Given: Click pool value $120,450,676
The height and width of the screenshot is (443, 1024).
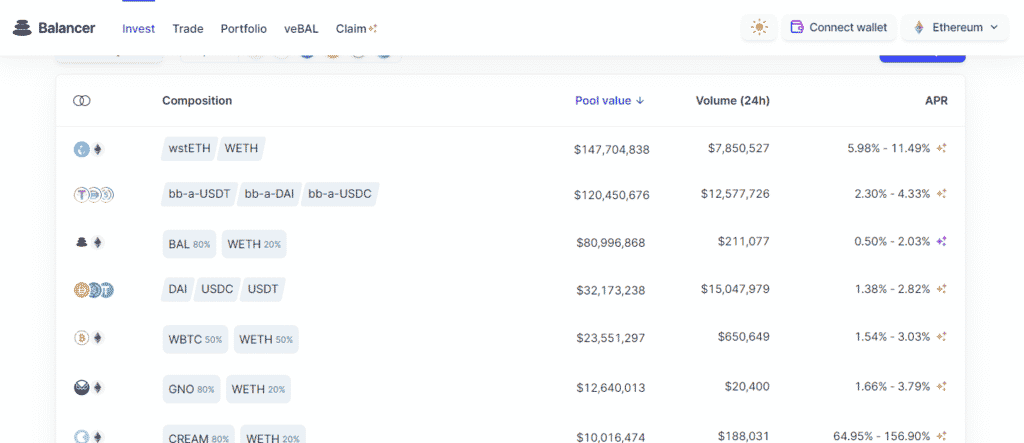Looking at the screenshot, I should point(612,195).
